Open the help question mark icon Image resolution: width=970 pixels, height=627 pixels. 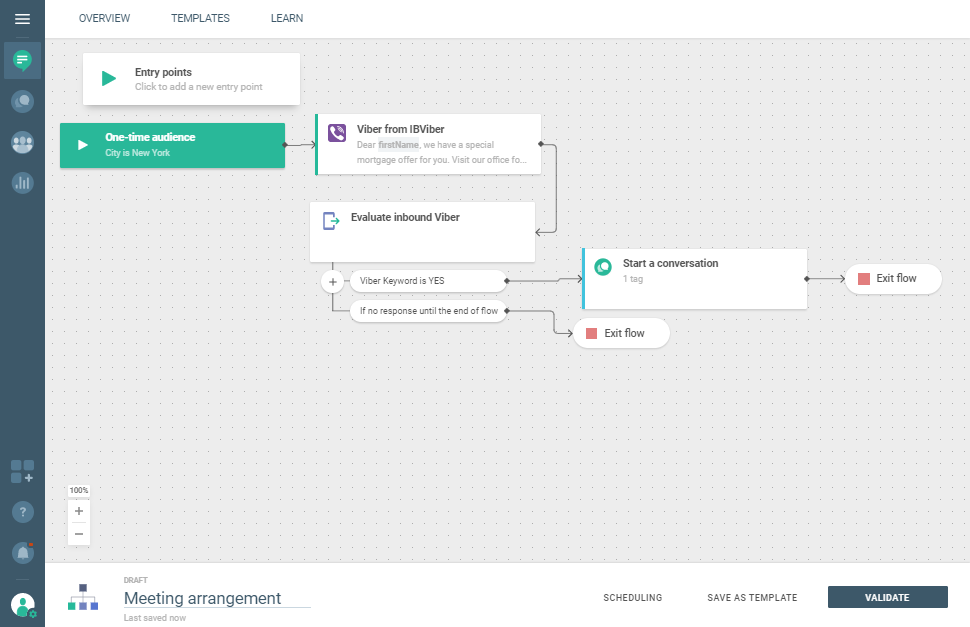22,512
